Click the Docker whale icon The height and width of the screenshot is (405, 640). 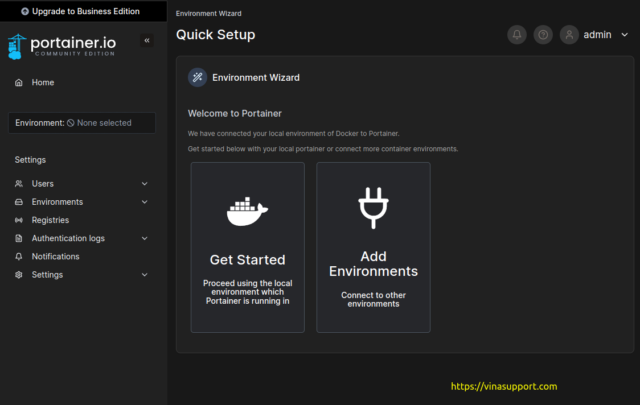247,212
